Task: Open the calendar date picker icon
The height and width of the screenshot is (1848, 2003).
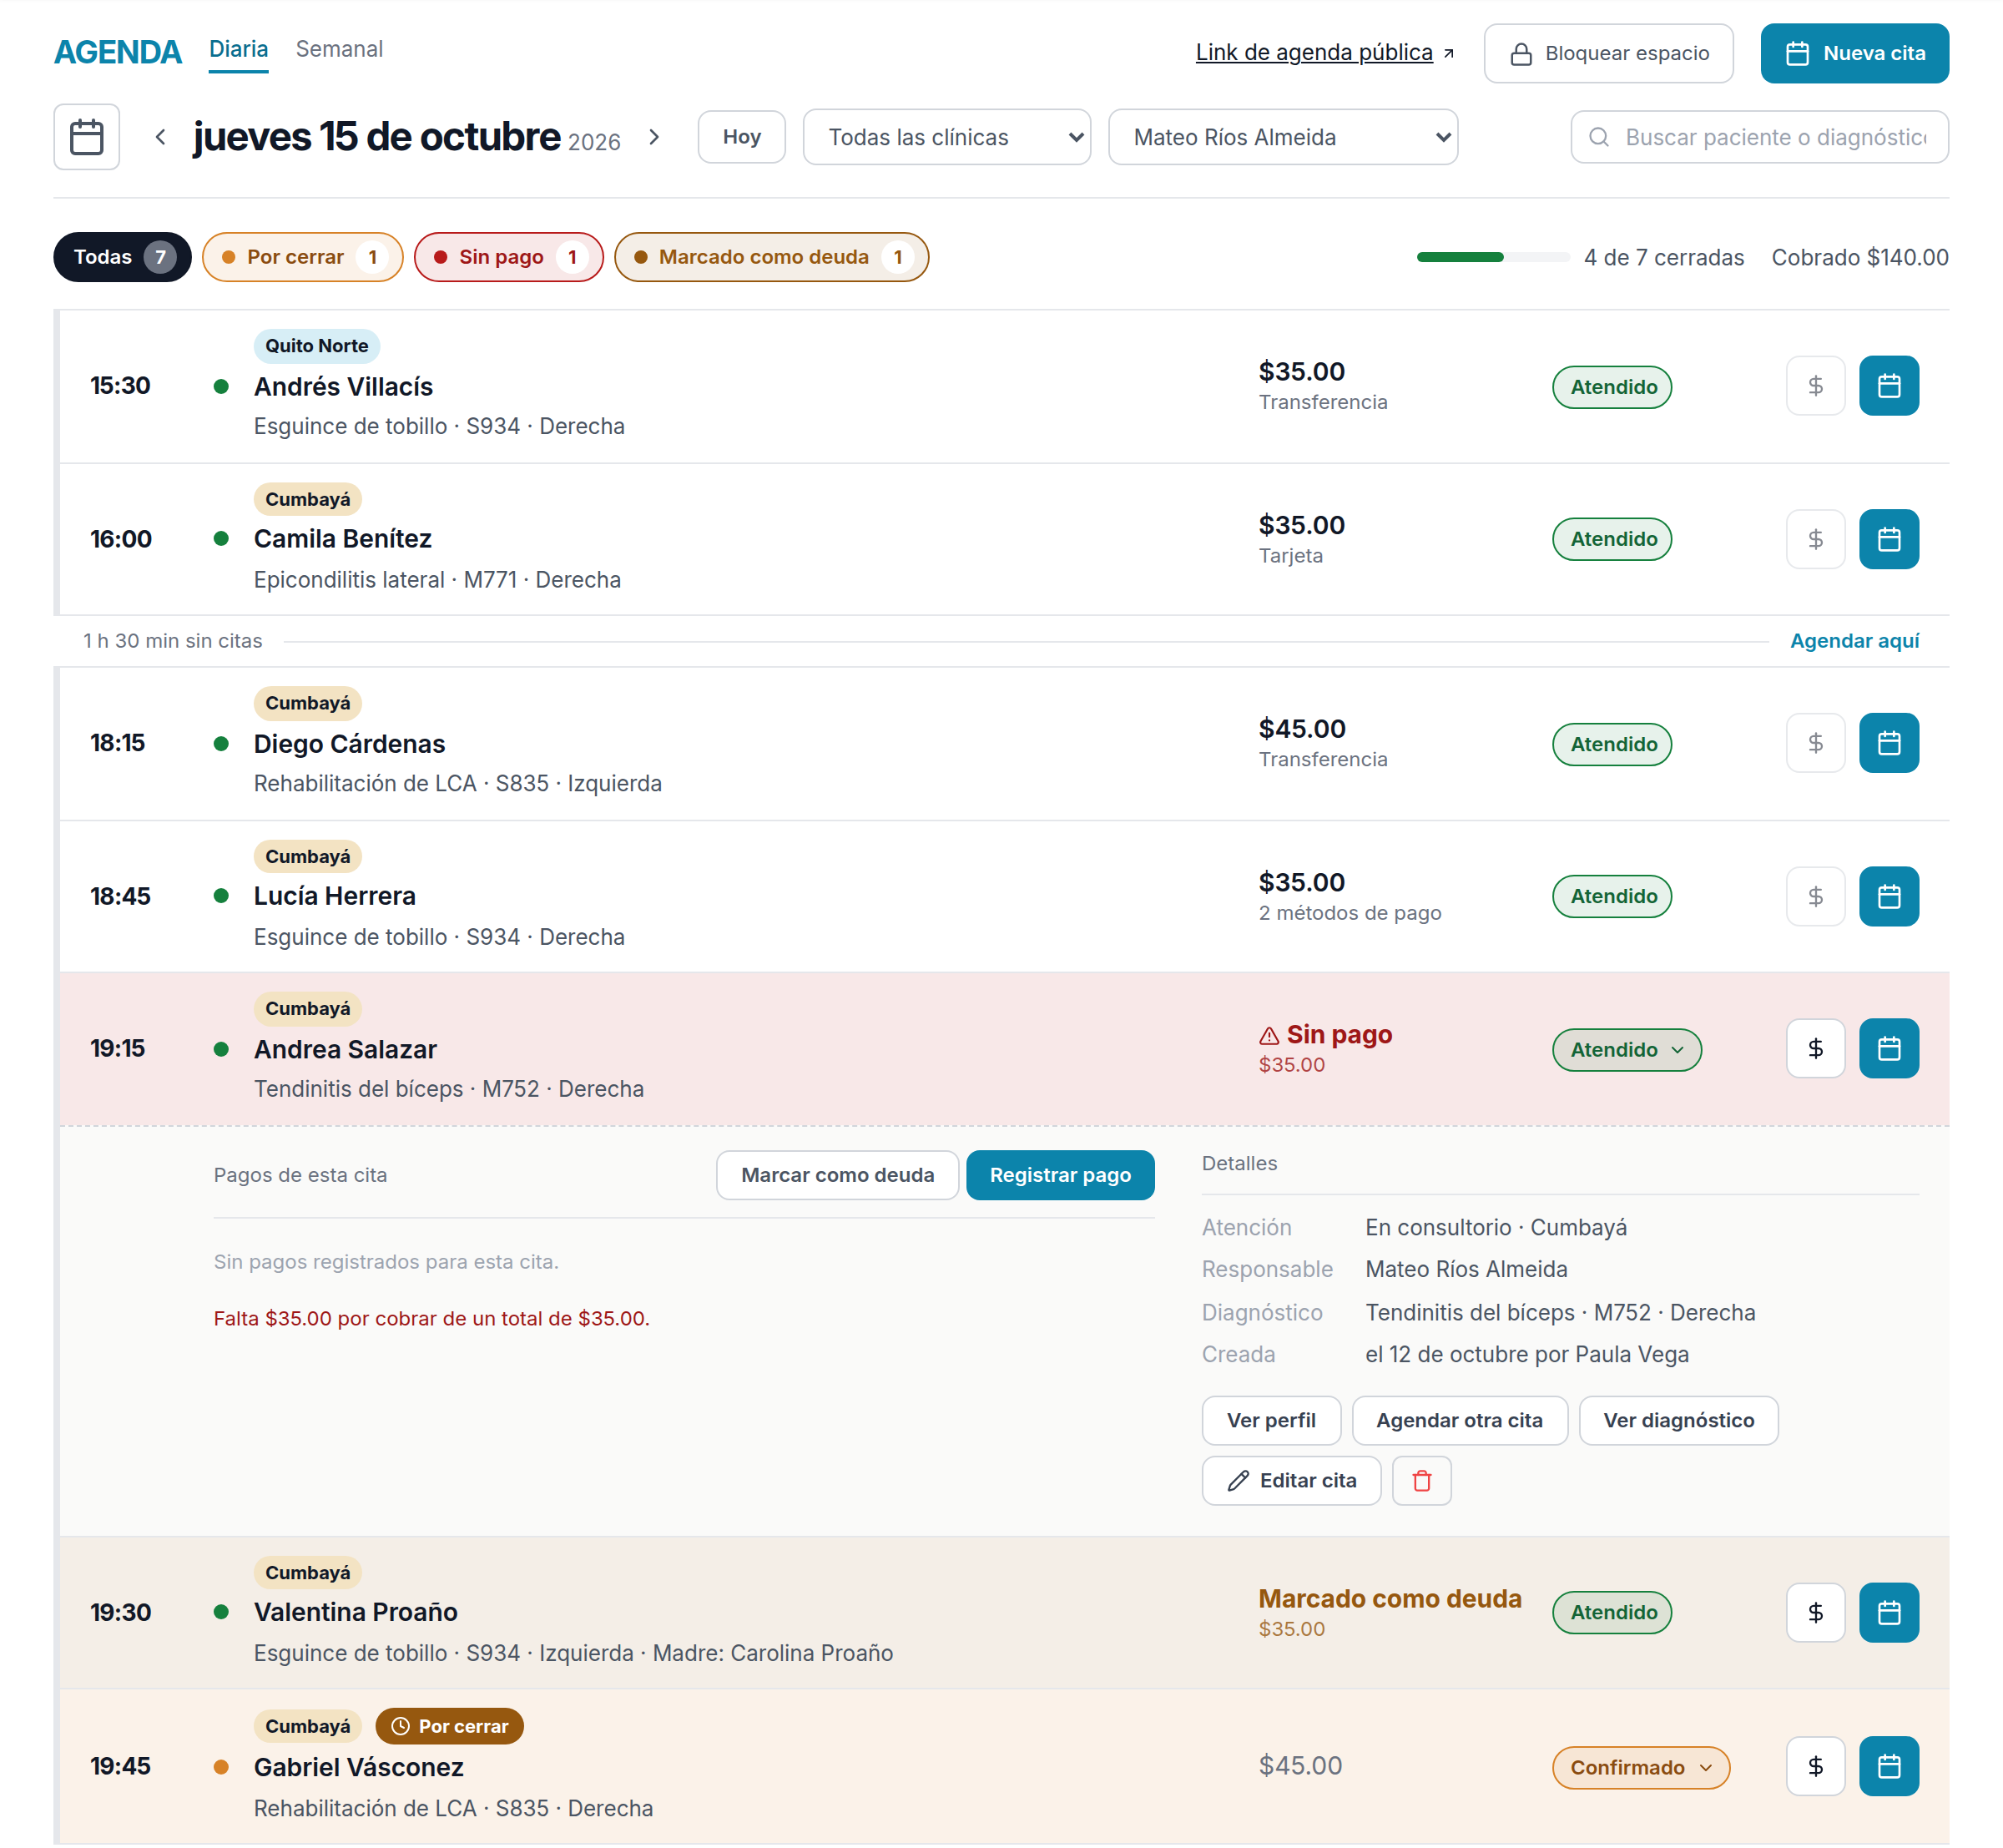Action: [87, 137]
